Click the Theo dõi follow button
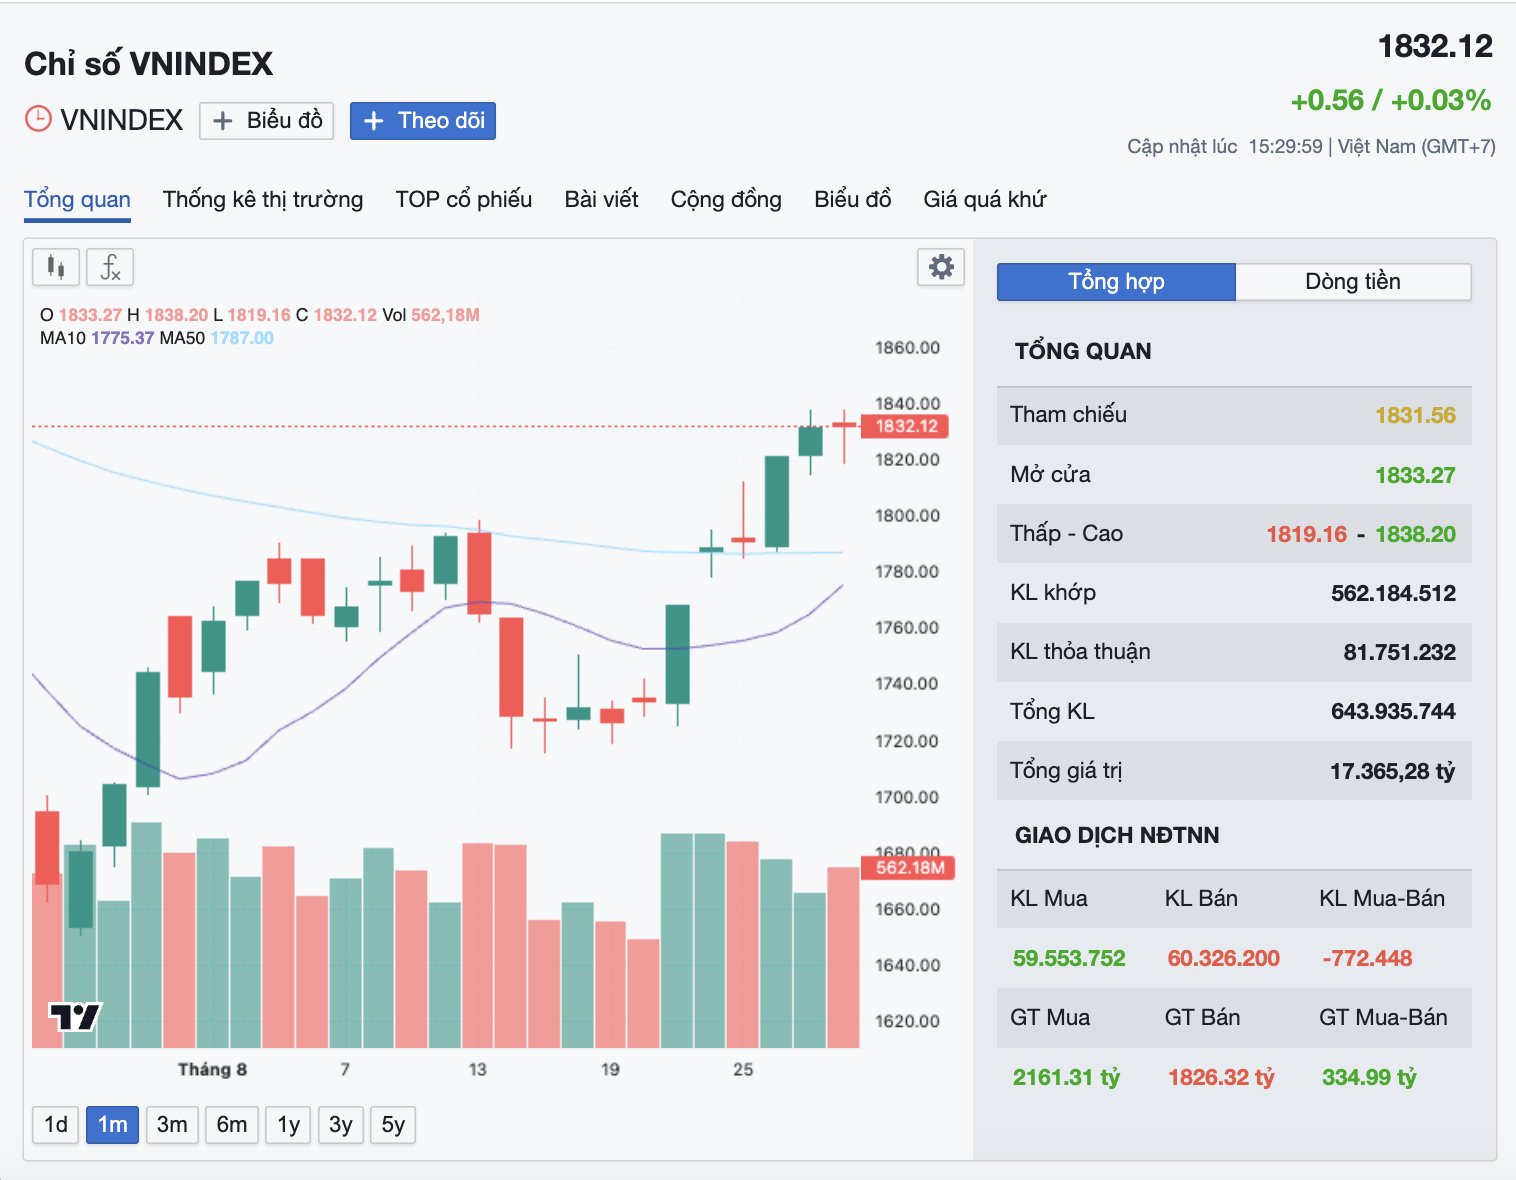The width and height of the screenshot is (1516, 1180). (x=423, y=121)
